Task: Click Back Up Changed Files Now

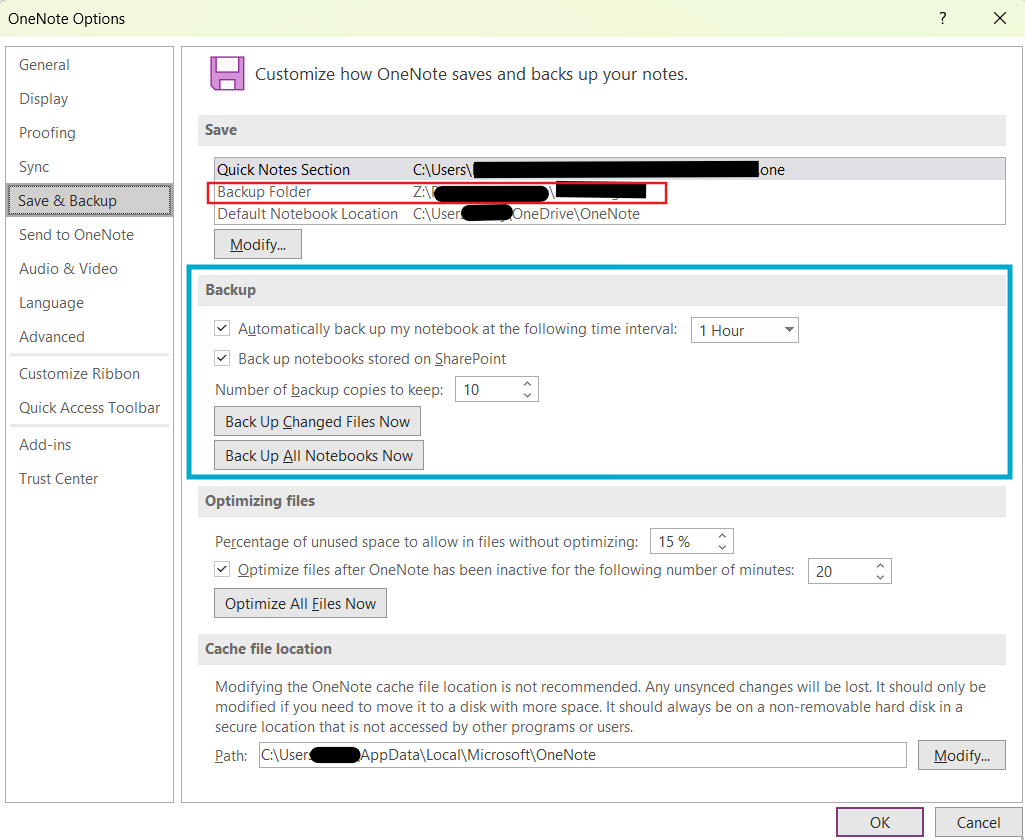Action: pos(317,422)
